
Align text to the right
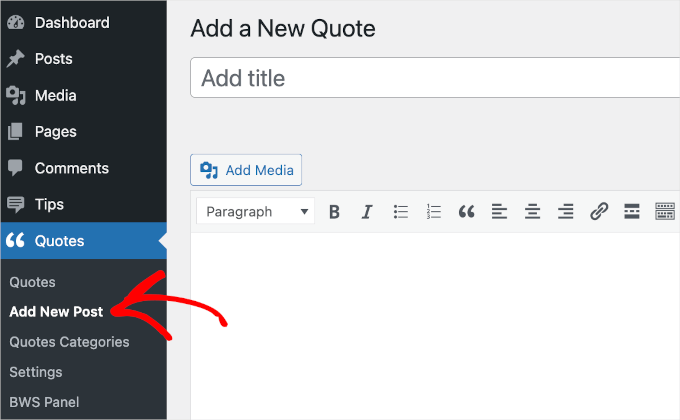pyautogui.click(x=565, y=211)
